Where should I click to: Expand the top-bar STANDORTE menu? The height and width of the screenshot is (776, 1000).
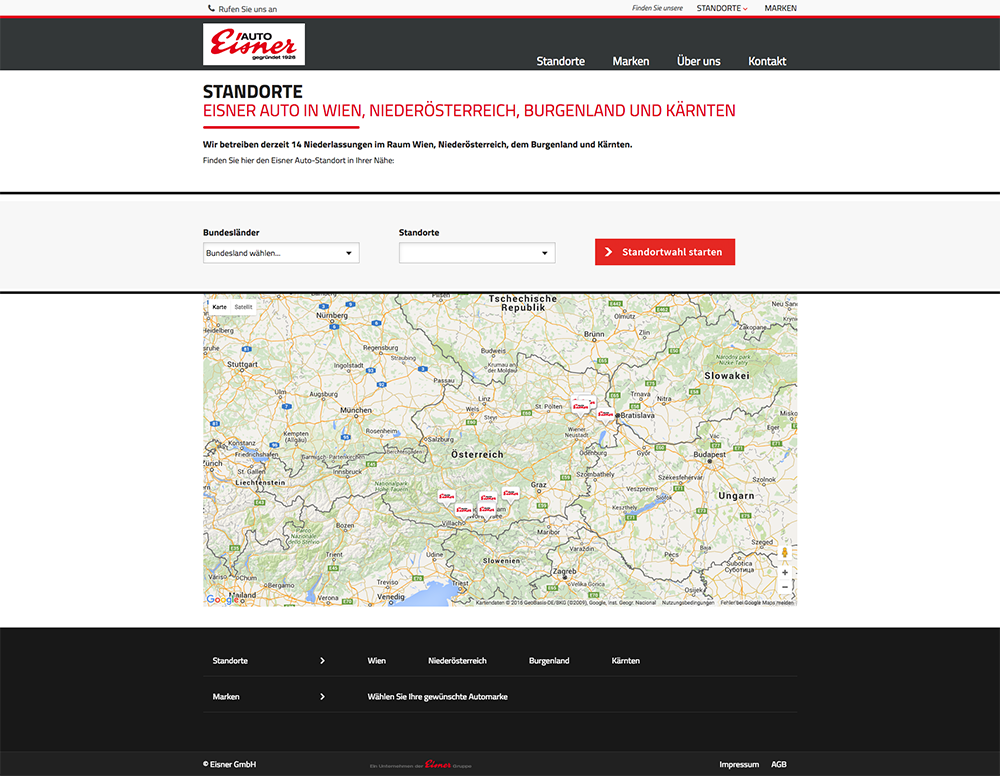tap(722, 8)
